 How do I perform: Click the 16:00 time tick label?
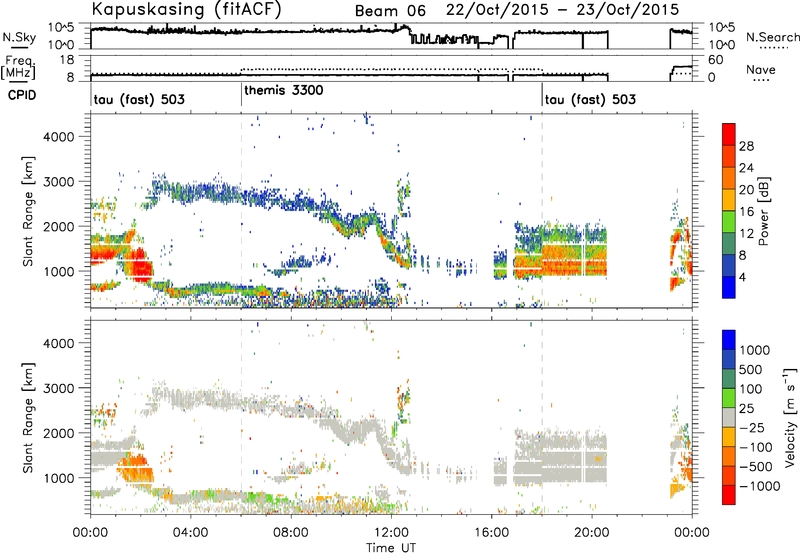(491, 533)
